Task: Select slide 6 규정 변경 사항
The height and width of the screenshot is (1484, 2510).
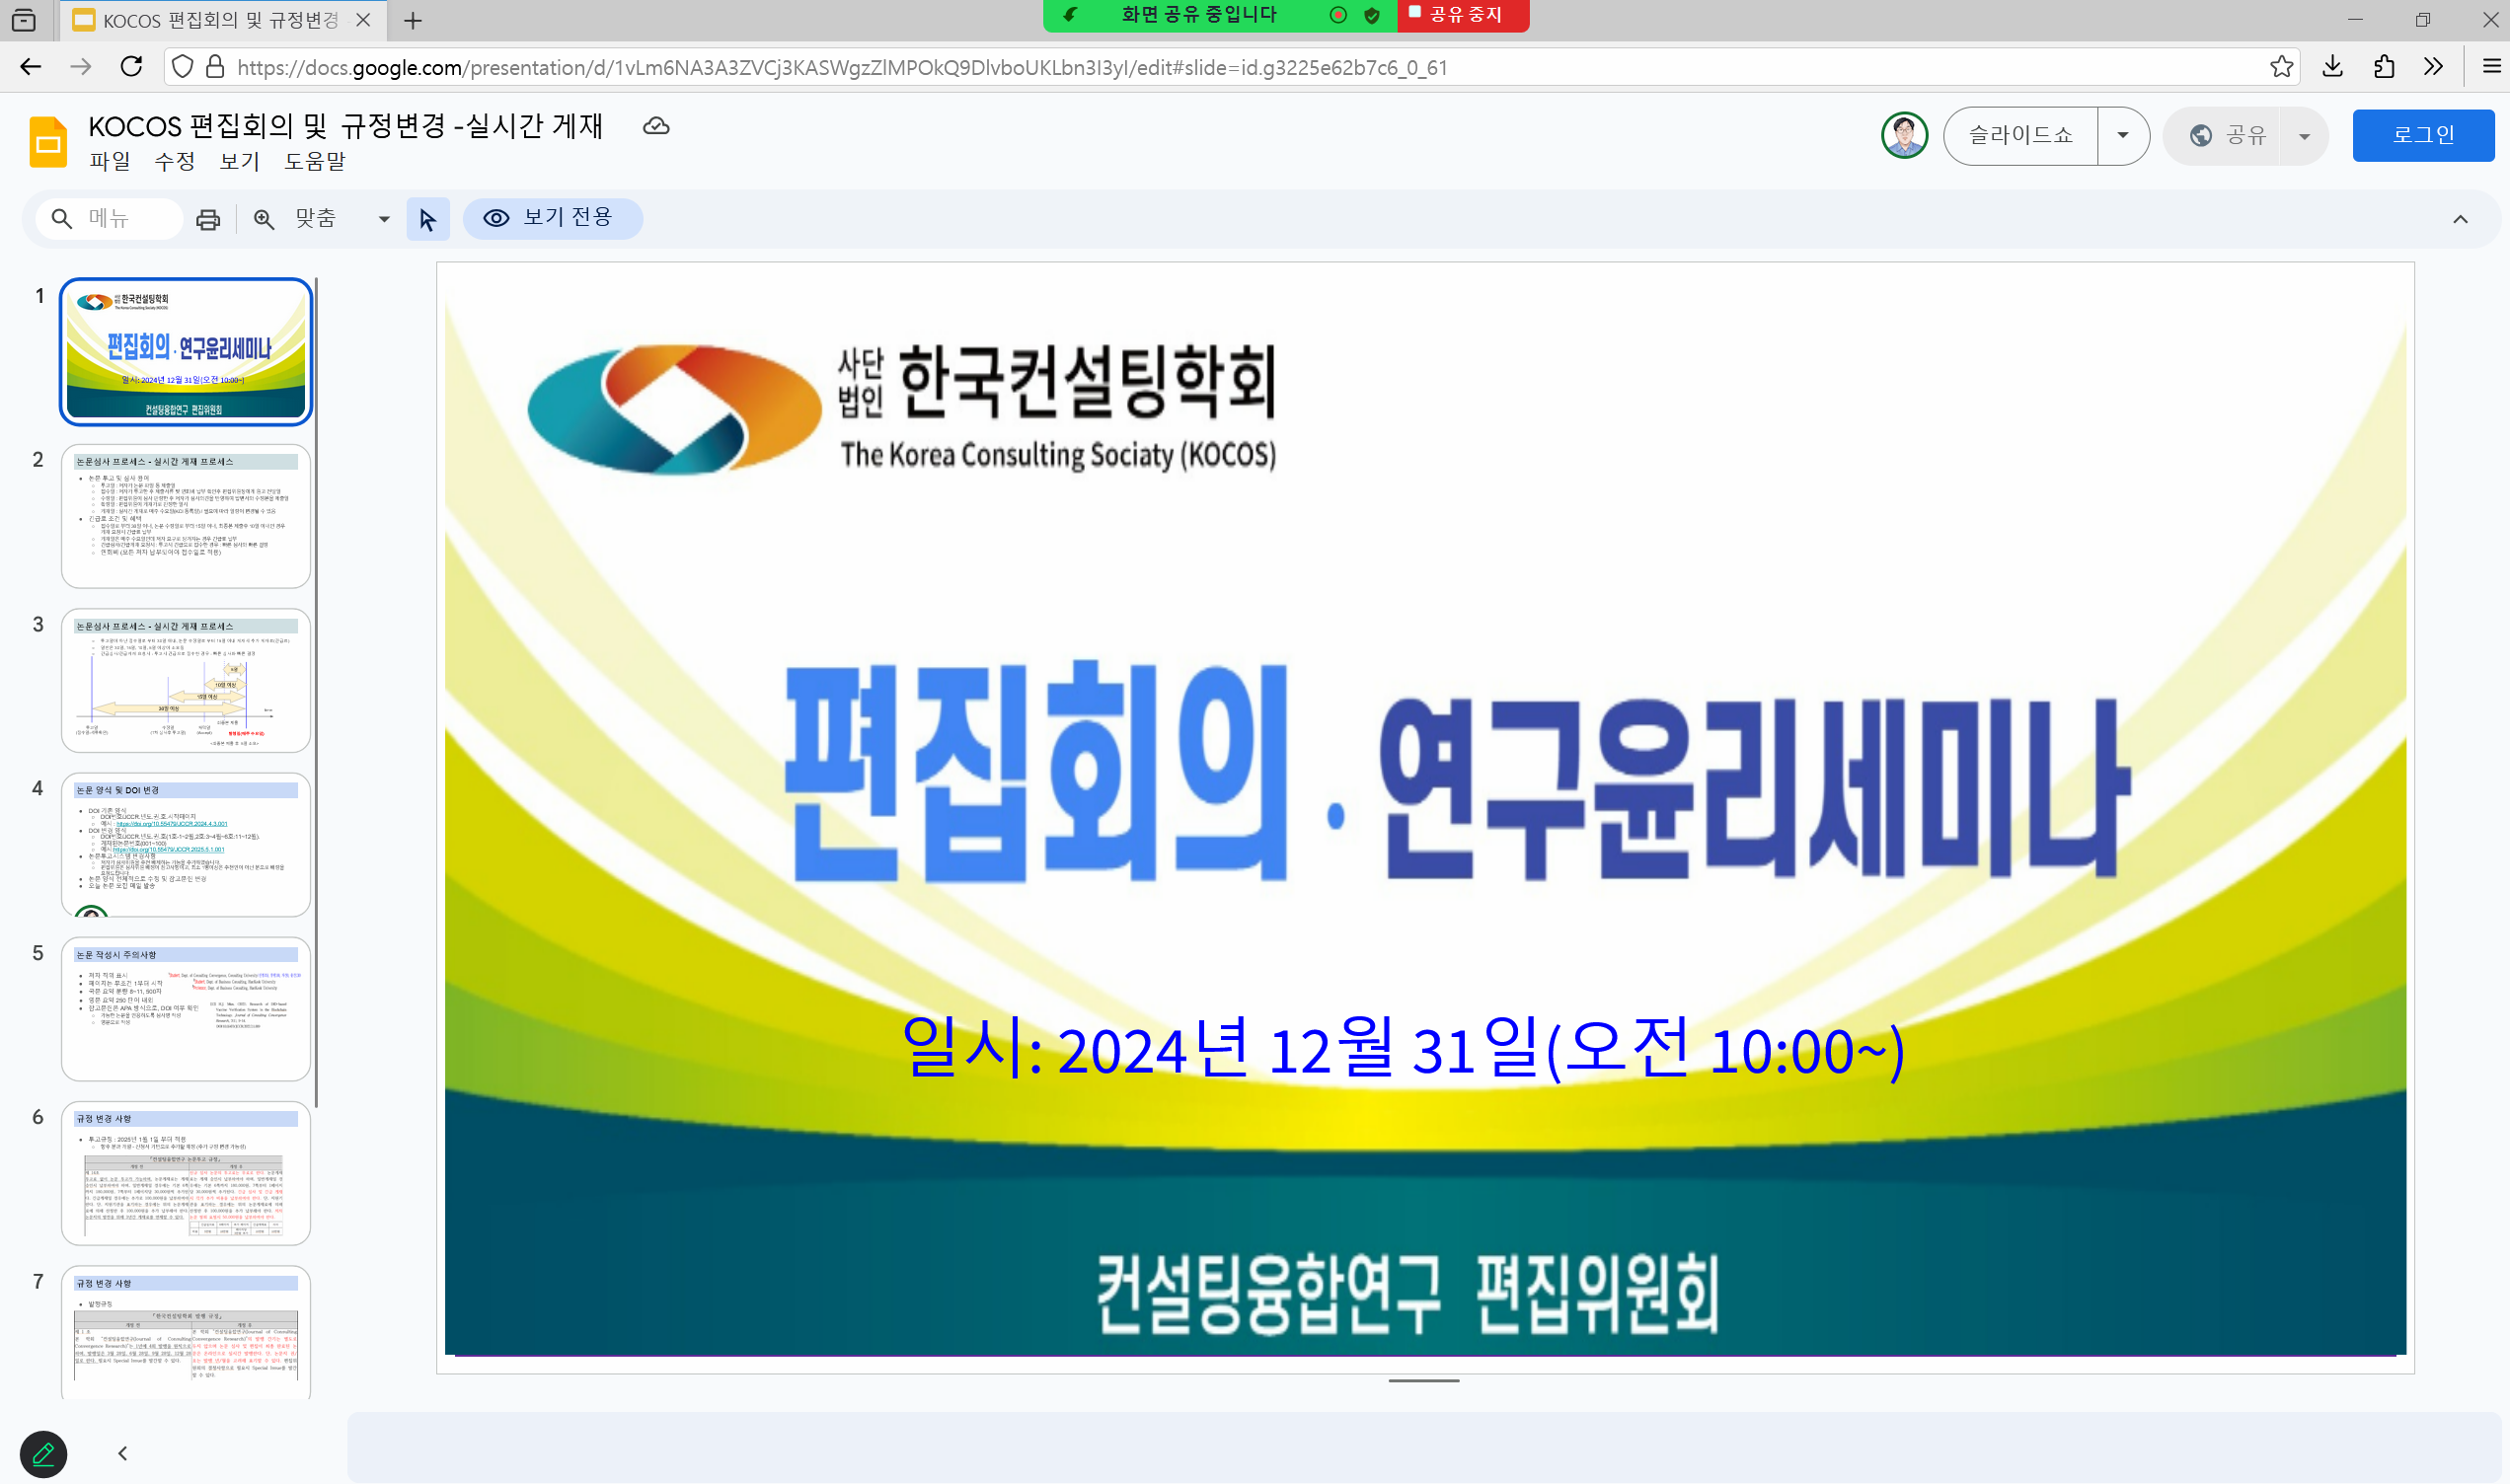Action: 186,1173
